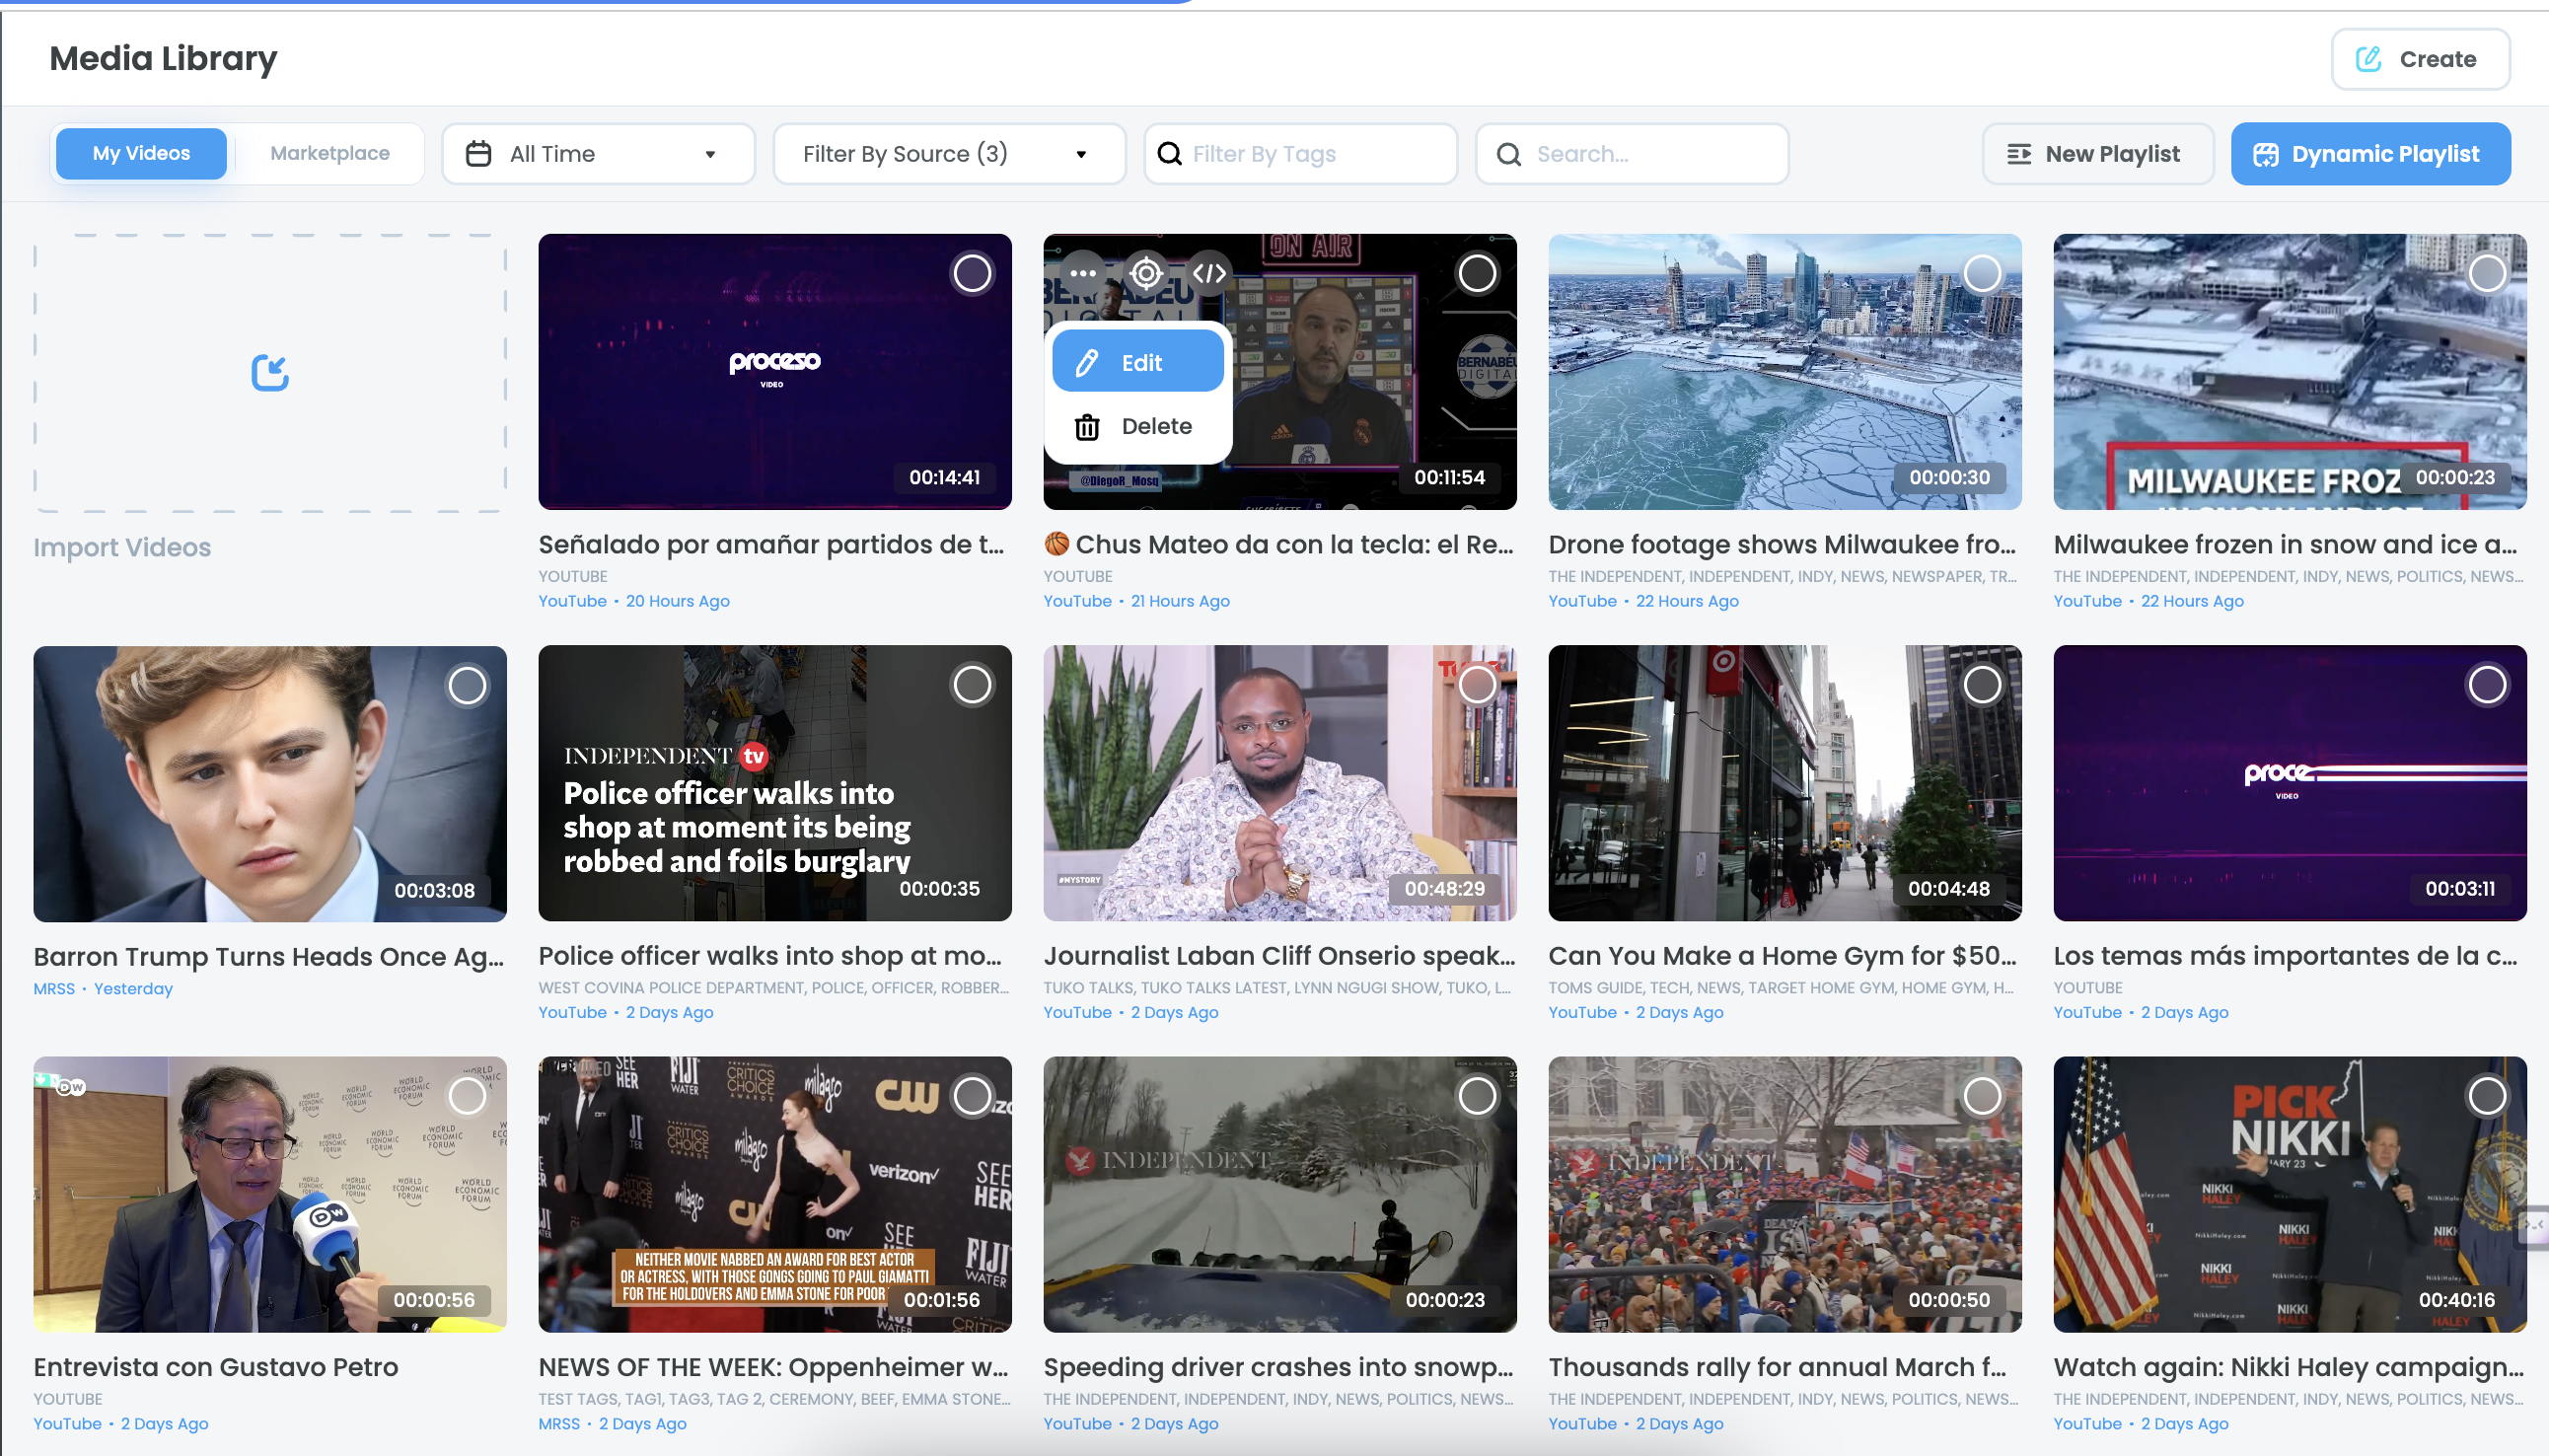The width and height of the screenshot is (2549, 1456).
Task: Select the Nikki Haley campaign video circle
Action: click(2487, 1096)
